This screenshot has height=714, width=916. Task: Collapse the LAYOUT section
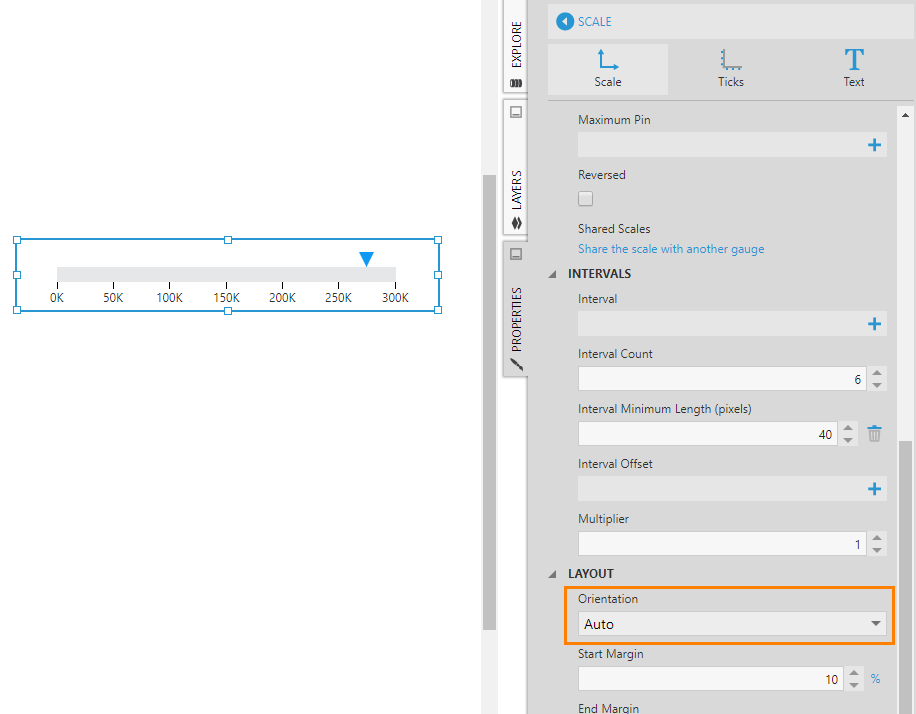pyautogui.click(x=553, y=574)
